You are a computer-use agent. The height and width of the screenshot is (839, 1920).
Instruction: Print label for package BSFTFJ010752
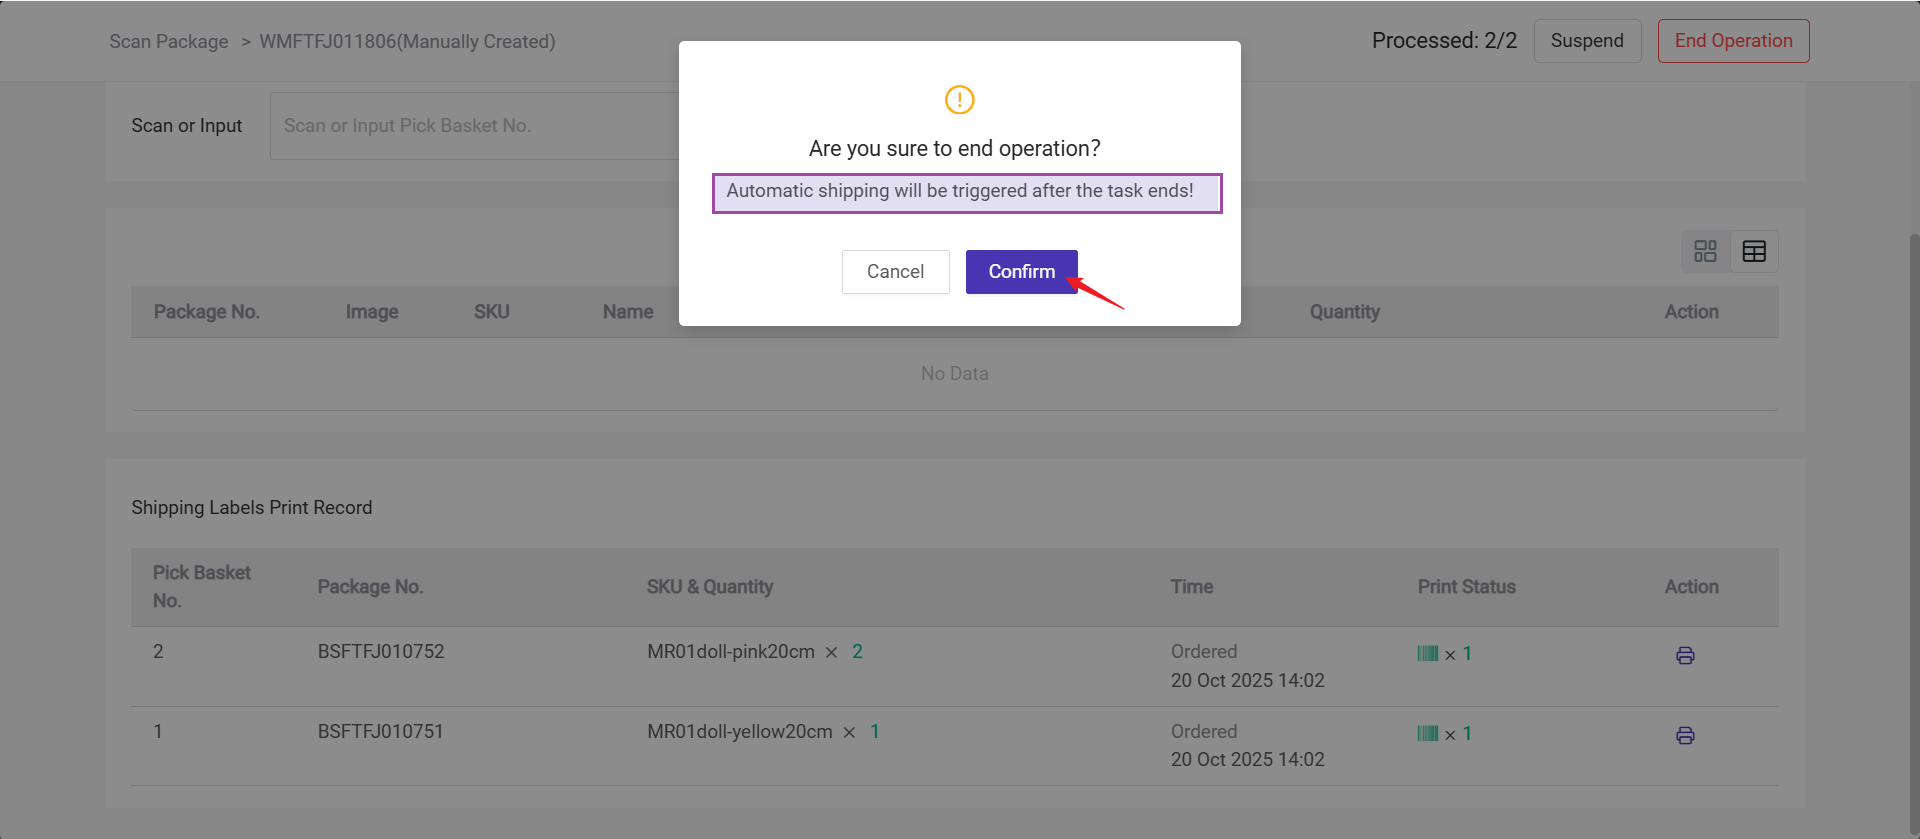1685,656
